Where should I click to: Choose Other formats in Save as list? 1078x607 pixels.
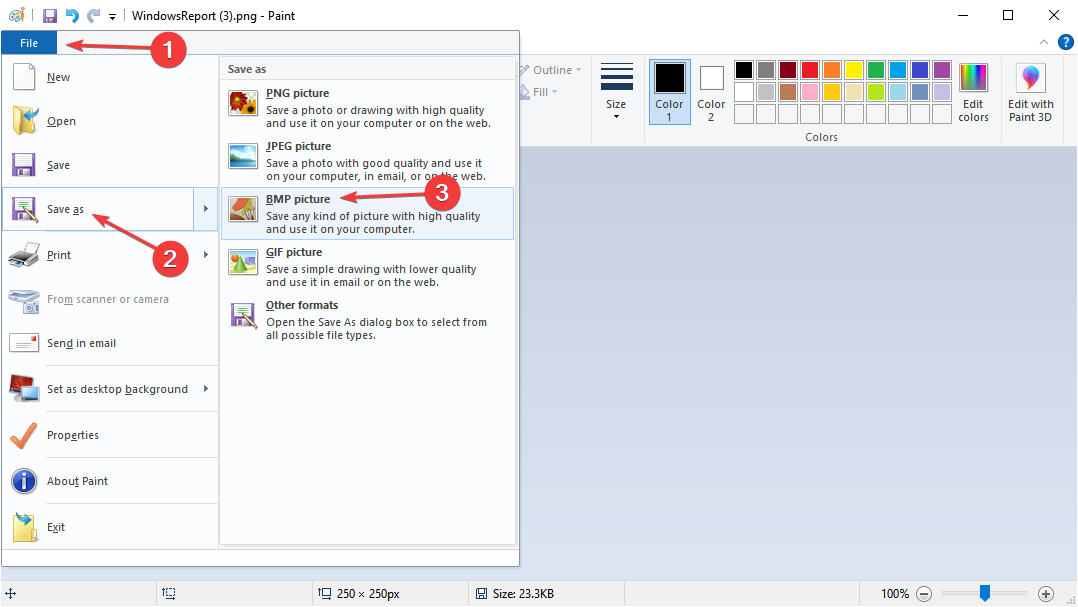pyautogui.click(x=367, y=320)
